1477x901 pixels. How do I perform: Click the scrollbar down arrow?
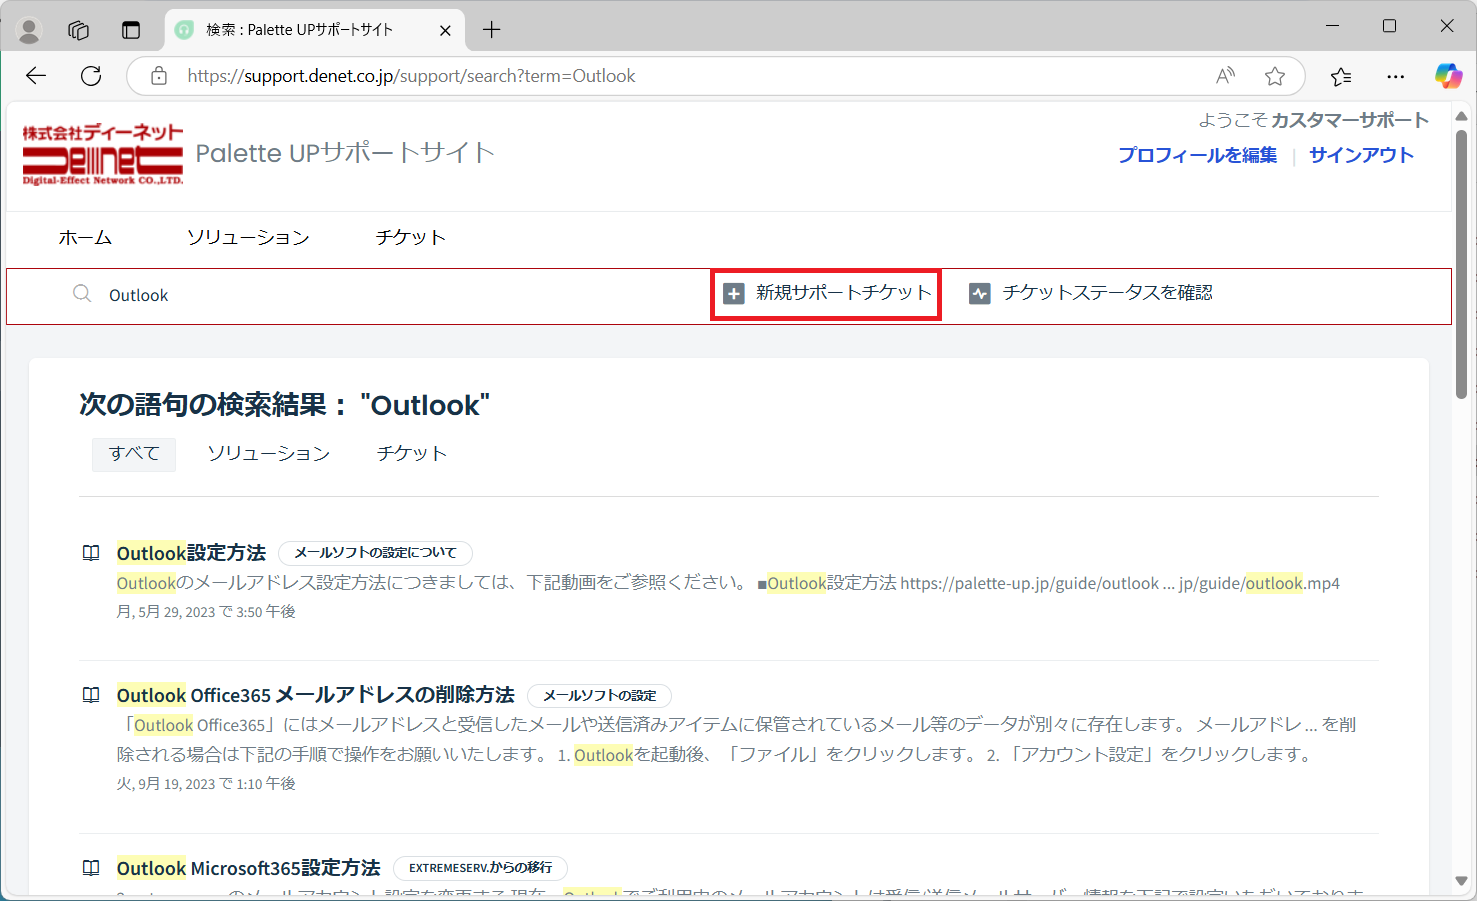pos(1461,881)
